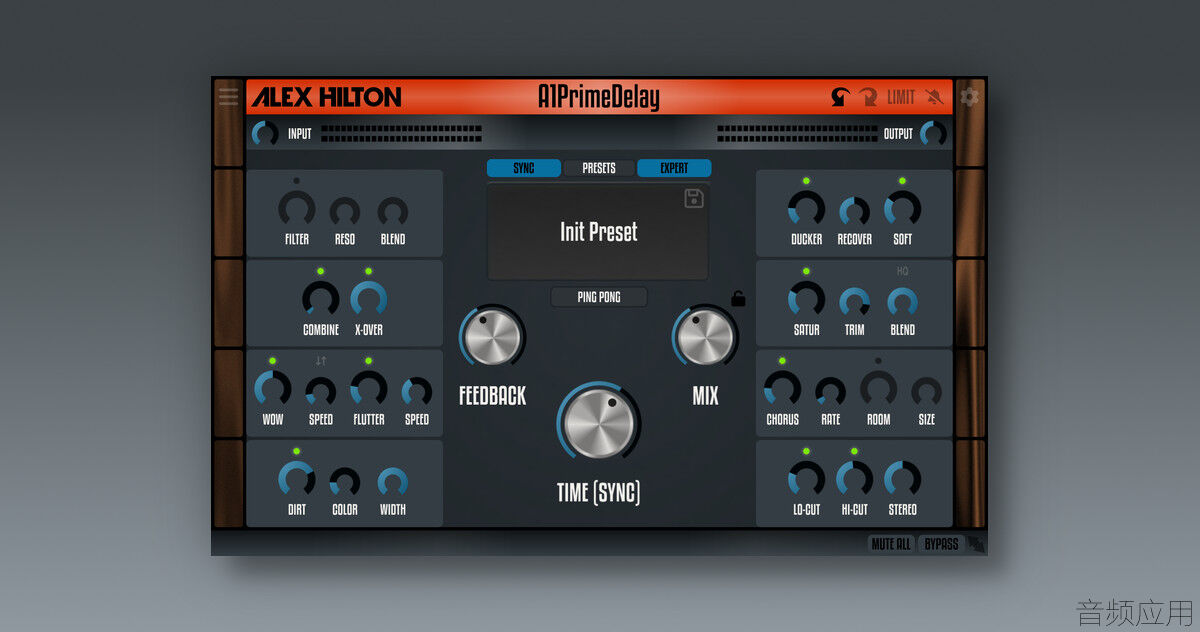This screenshot has width=1200, height=632.
Task: Toggle the Wow LED switch
Action: pyautogui.click(x=272, y=361)
